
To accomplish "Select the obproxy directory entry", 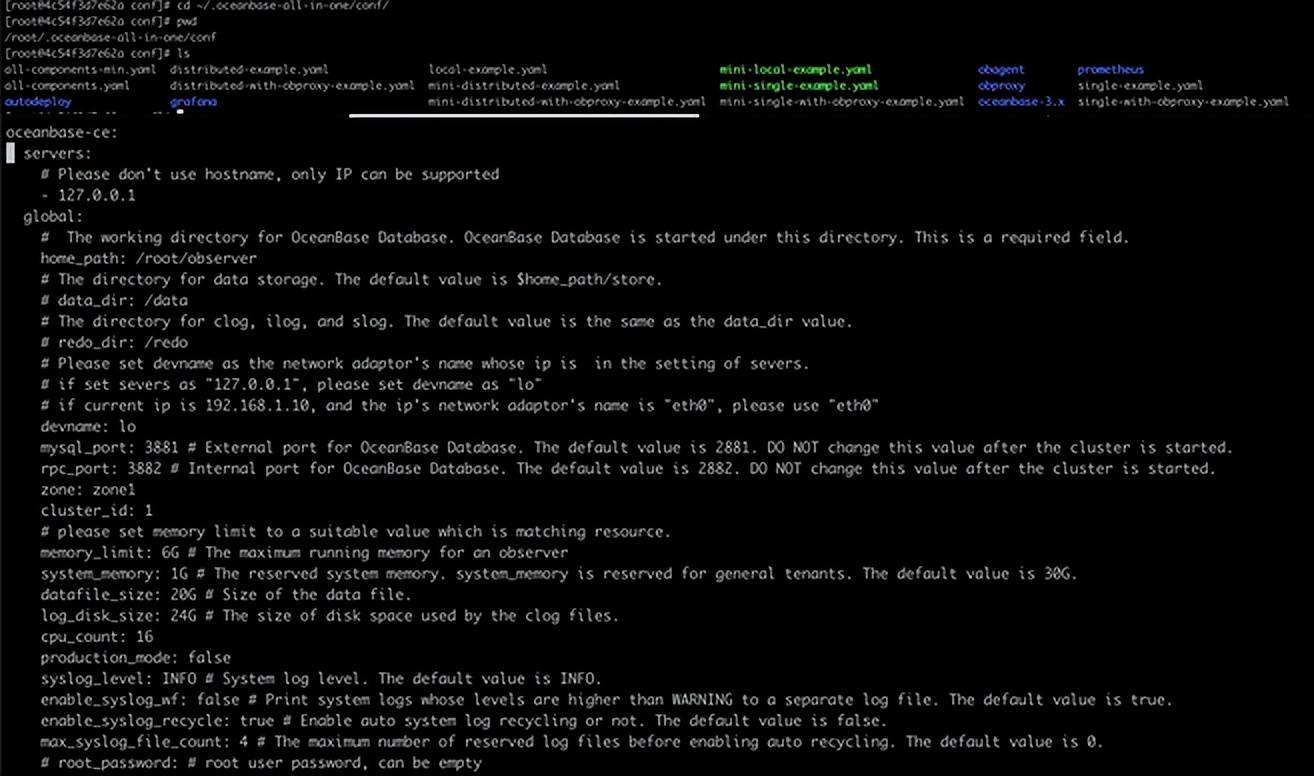I will pyautogui.click(x=1001, y=86).
